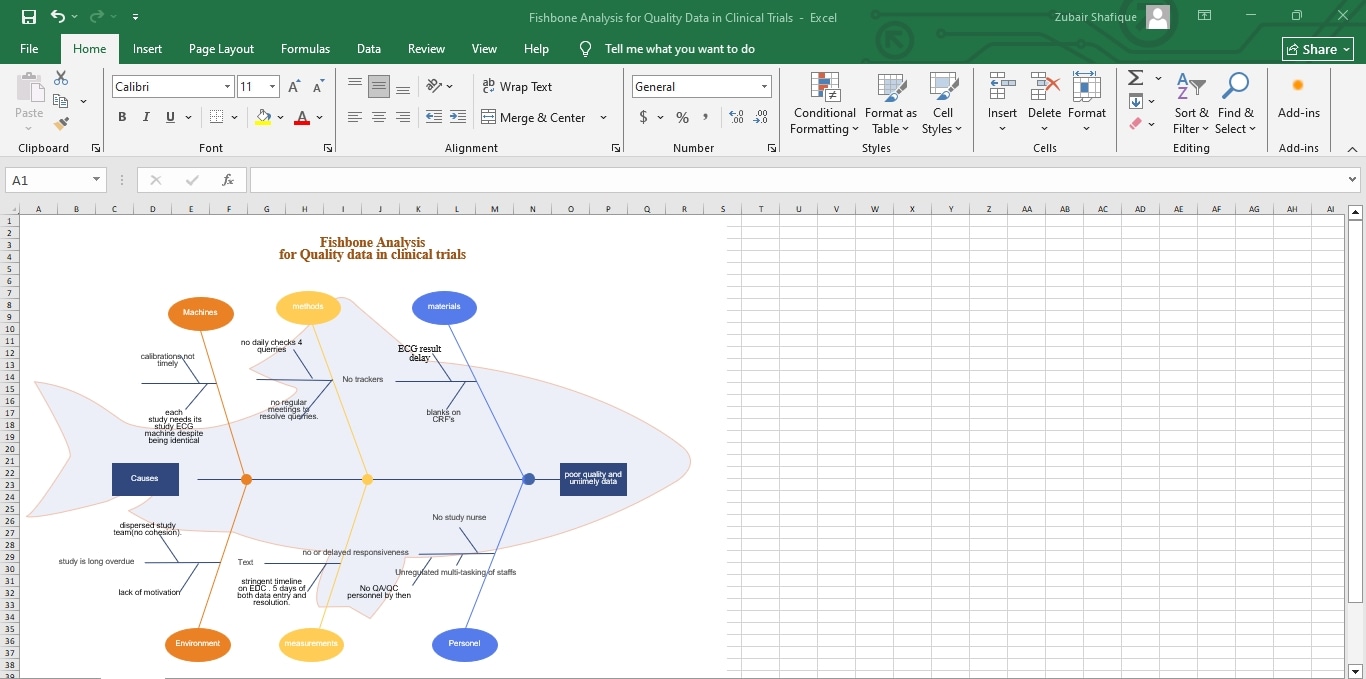This screenshot has width=1366, height=679.
Task: Click the Share button
Action: 1317,48
